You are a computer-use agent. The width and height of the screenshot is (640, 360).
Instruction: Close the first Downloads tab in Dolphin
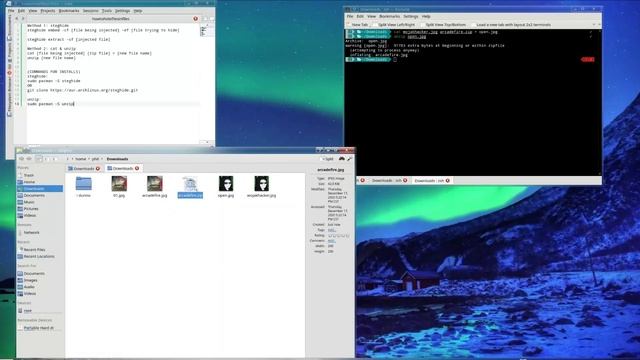[98, 168]
